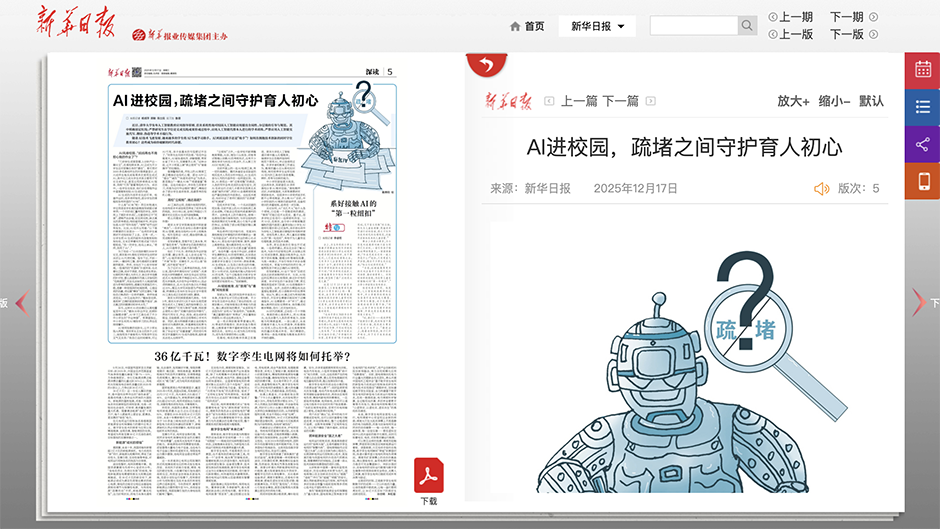Focus the search text field
The width and height of the screenshot is (940, 529).
click(694, 26)
